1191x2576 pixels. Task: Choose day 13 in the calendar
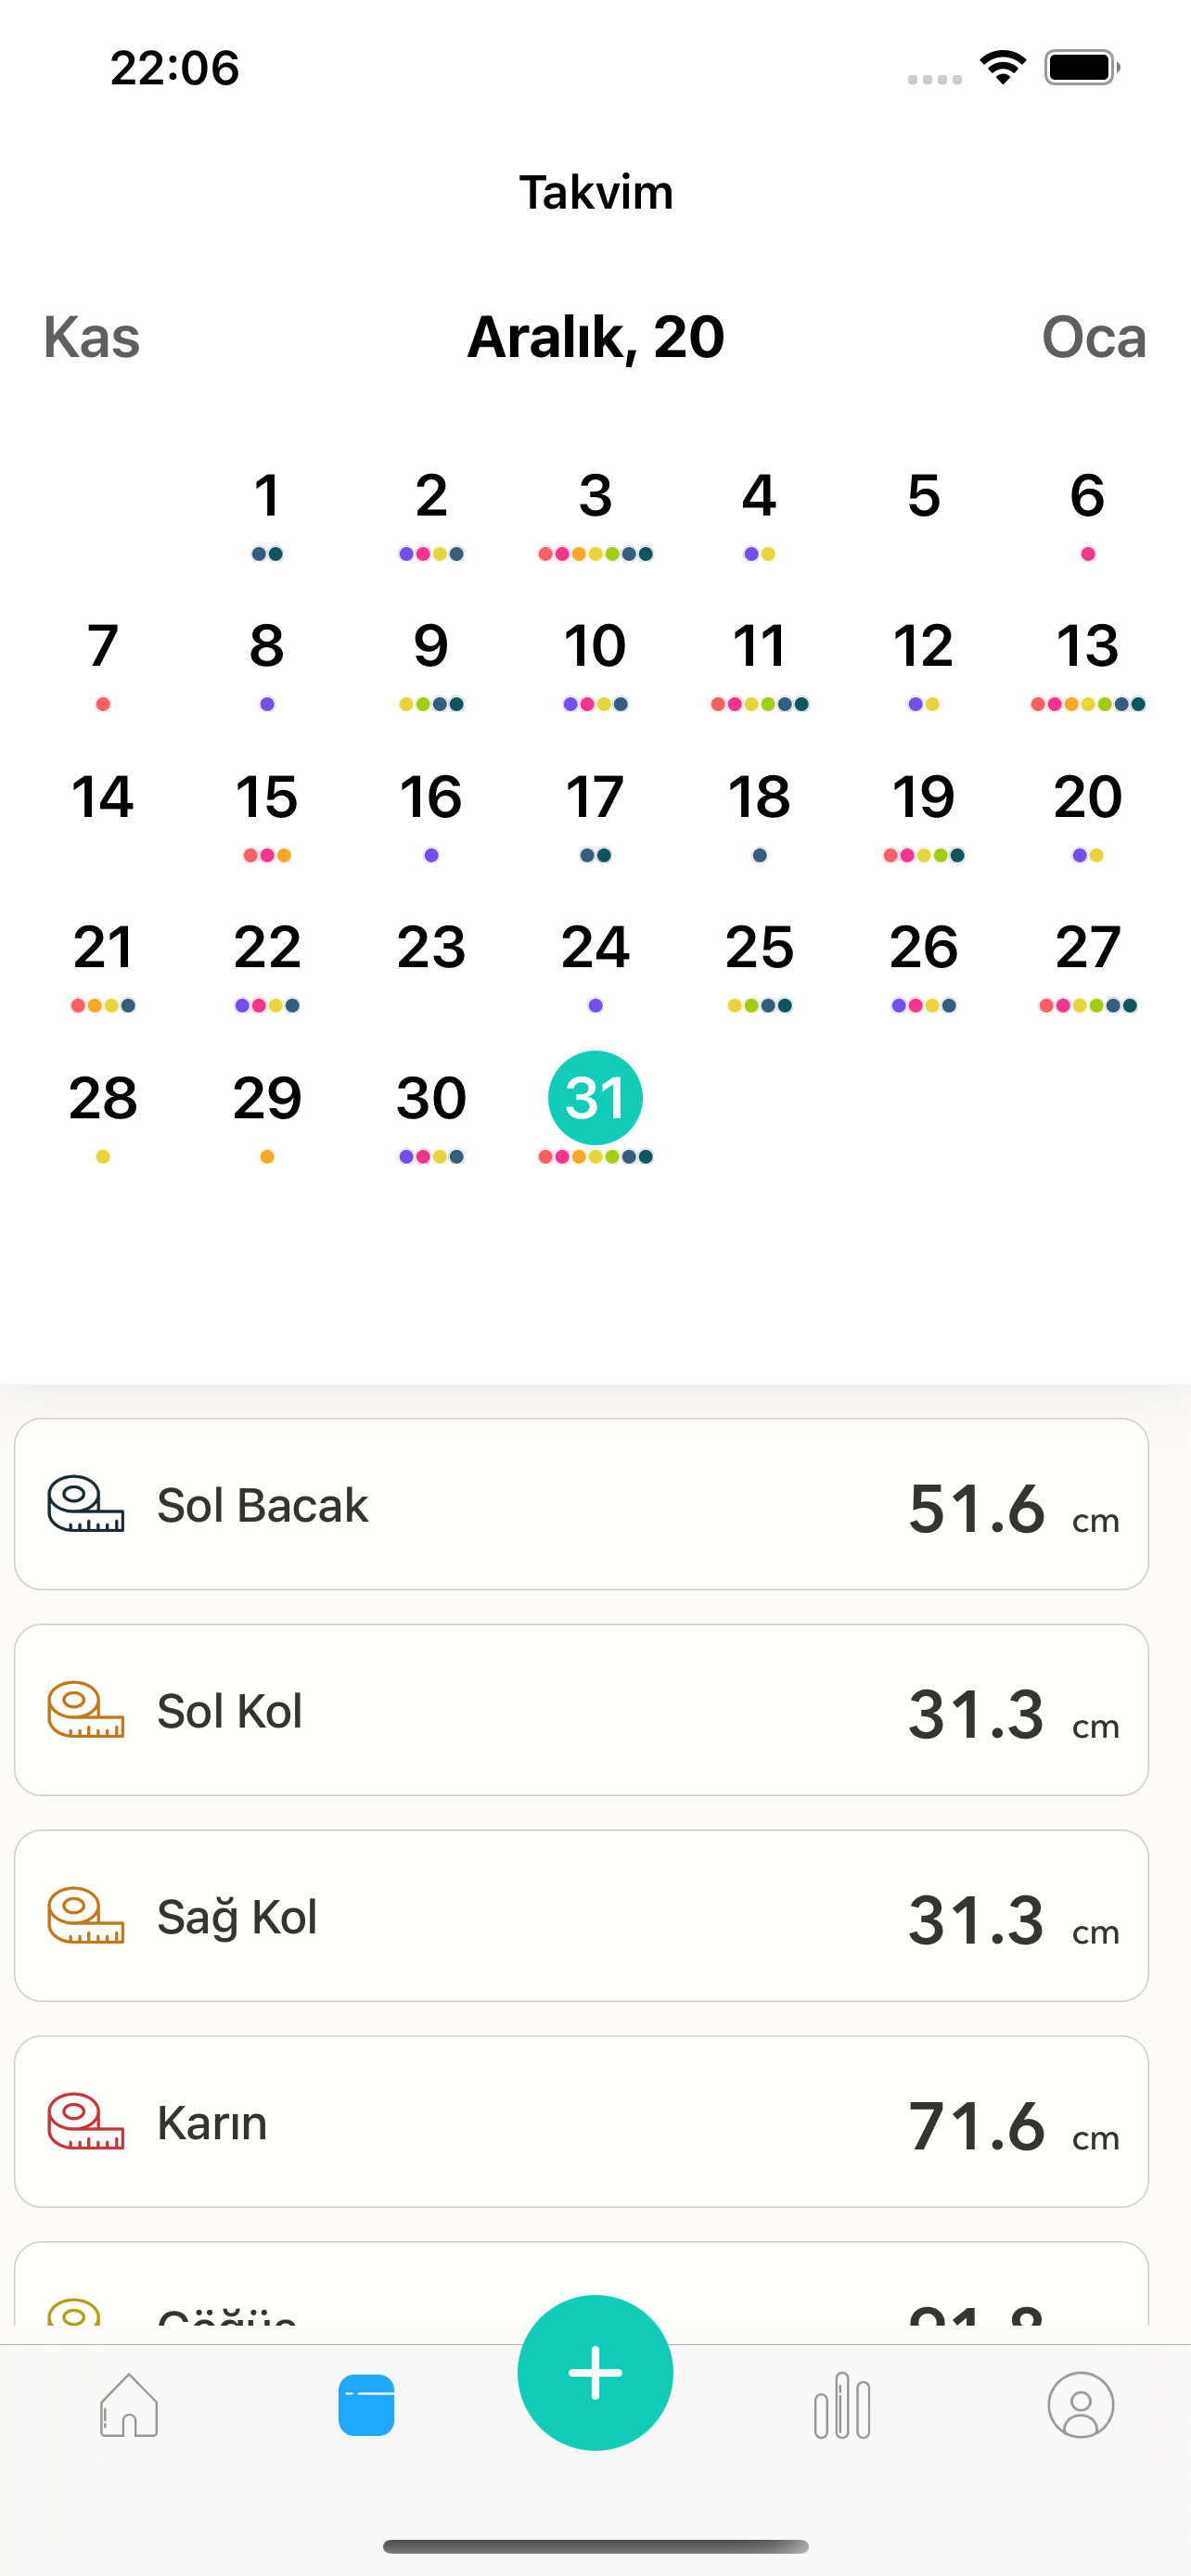(x=1087, y=646)
